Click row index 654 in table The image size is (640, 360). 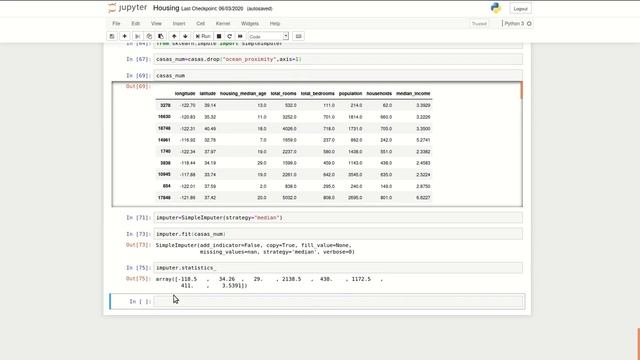[167, 186]
